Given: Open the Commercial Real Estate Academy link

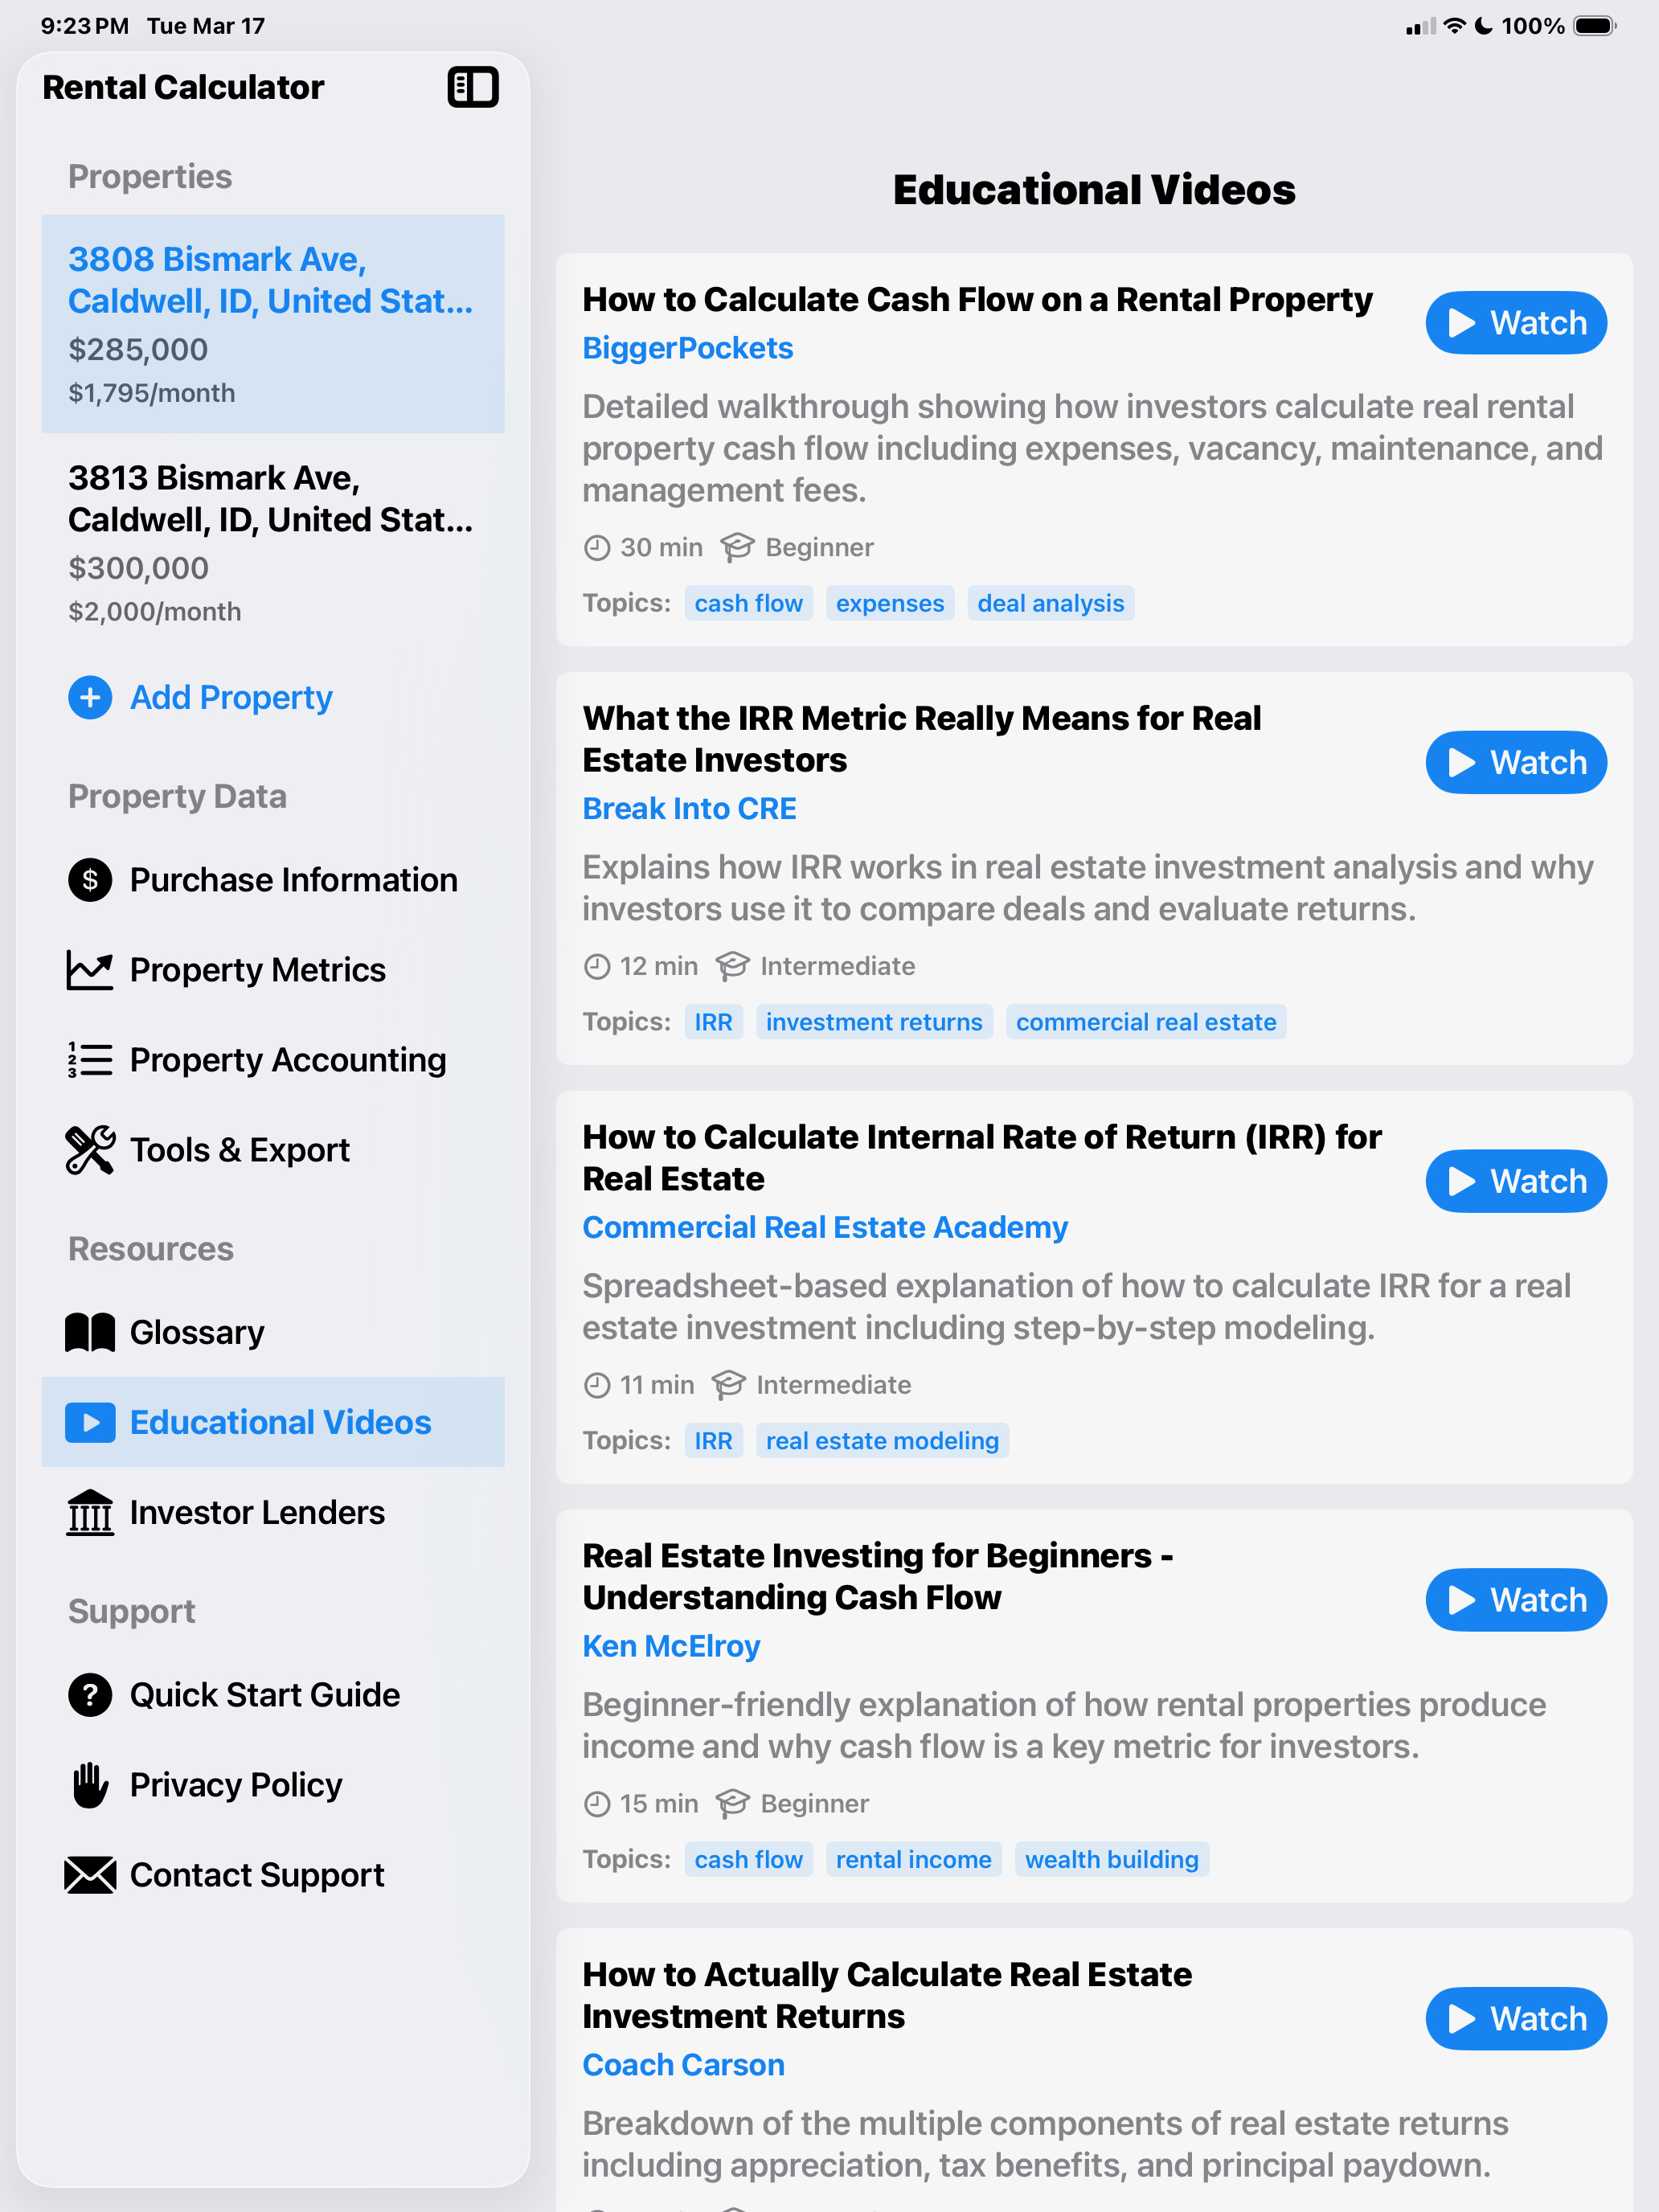Looking at the screenshot, I should [x=825, y=1227].
